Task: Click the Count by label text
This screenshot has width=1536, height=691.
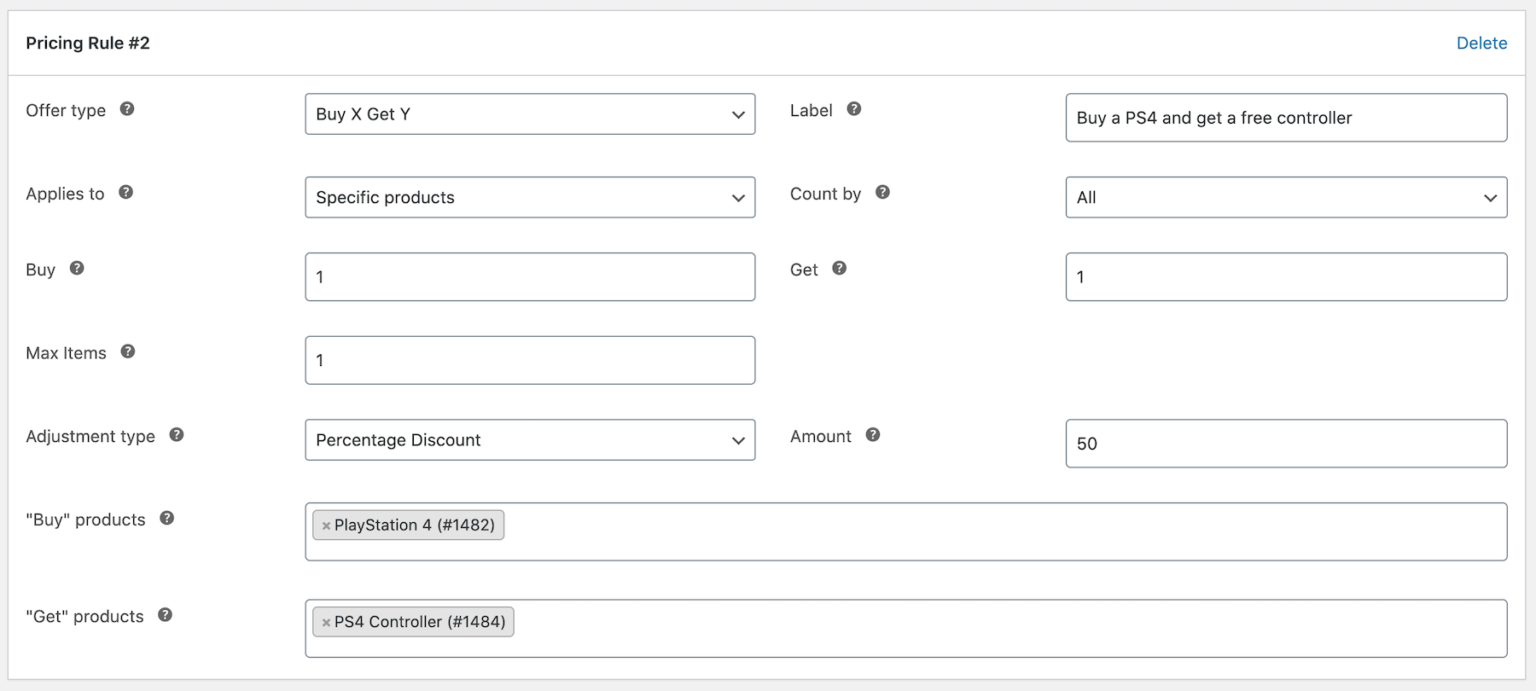Action: (825, 193)
